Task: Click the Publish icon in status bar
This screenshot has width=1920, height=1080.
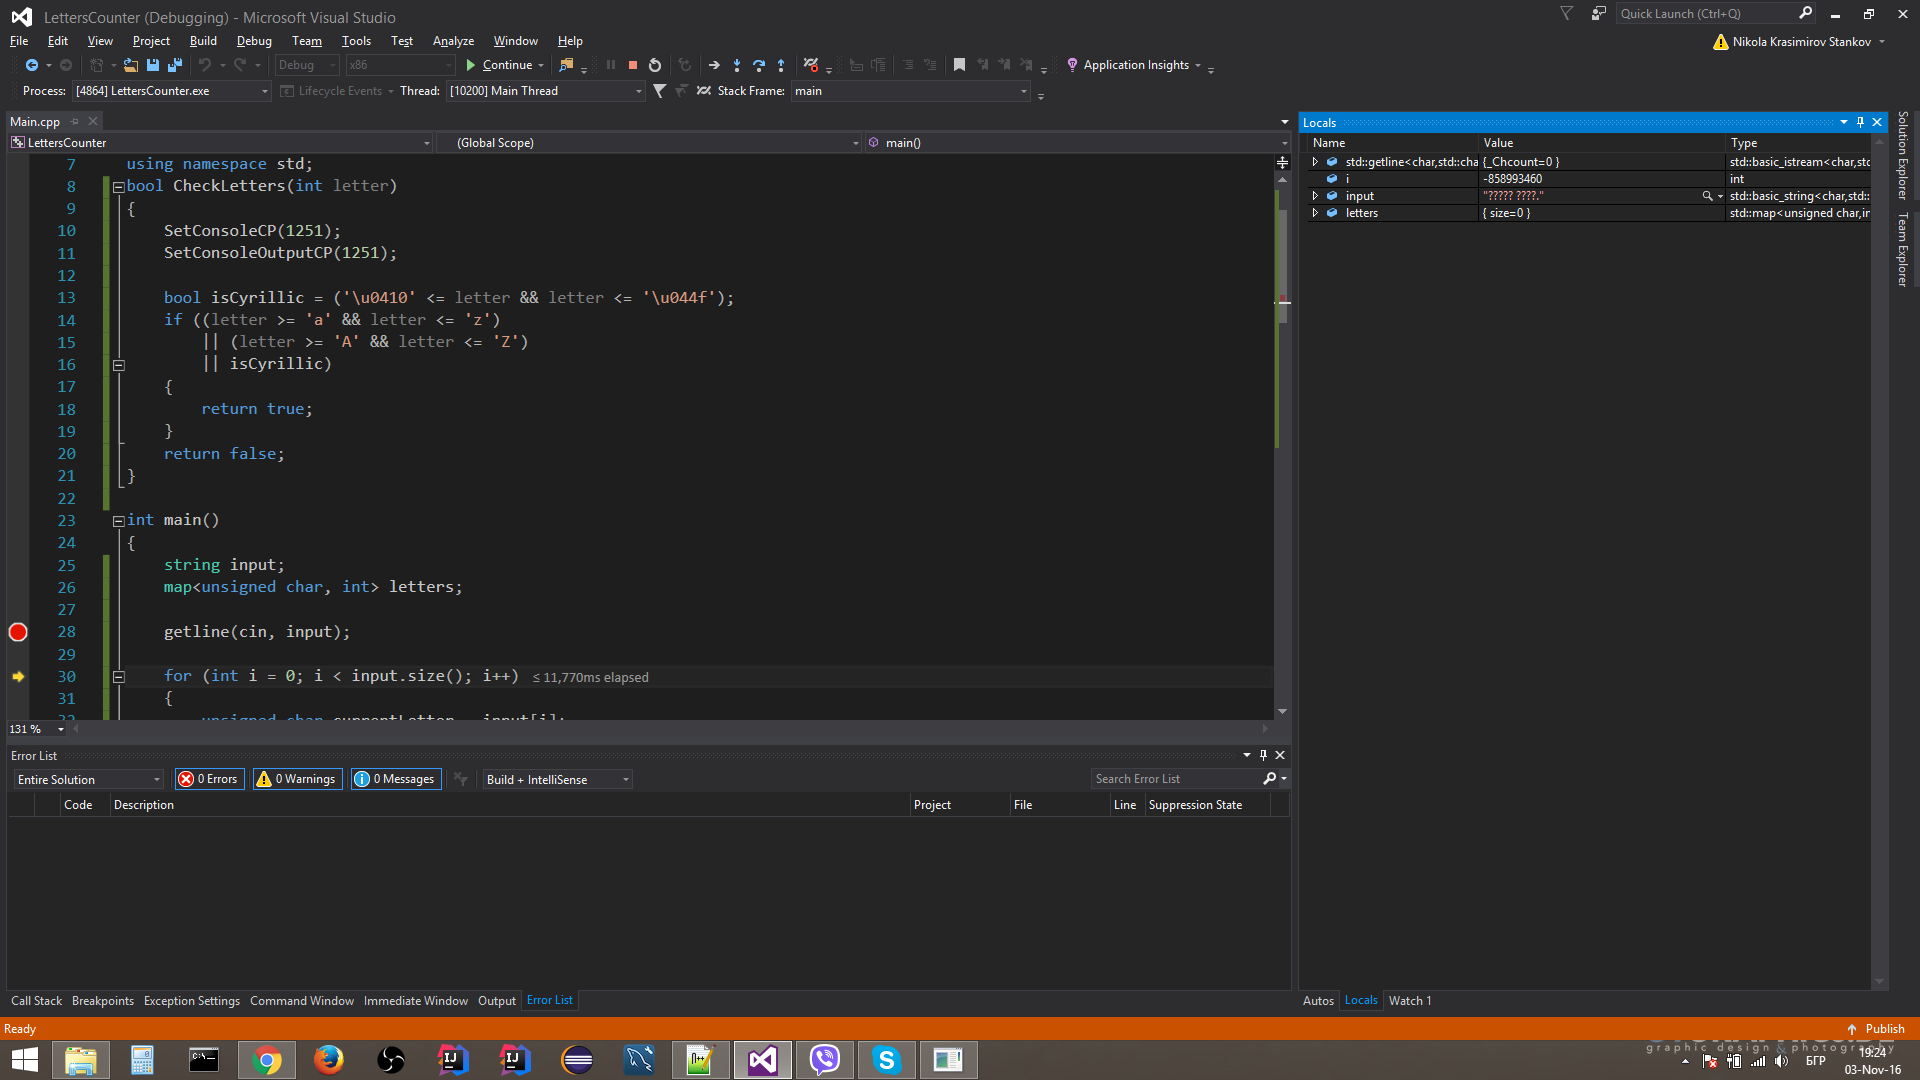Action: point(1852,1029)
